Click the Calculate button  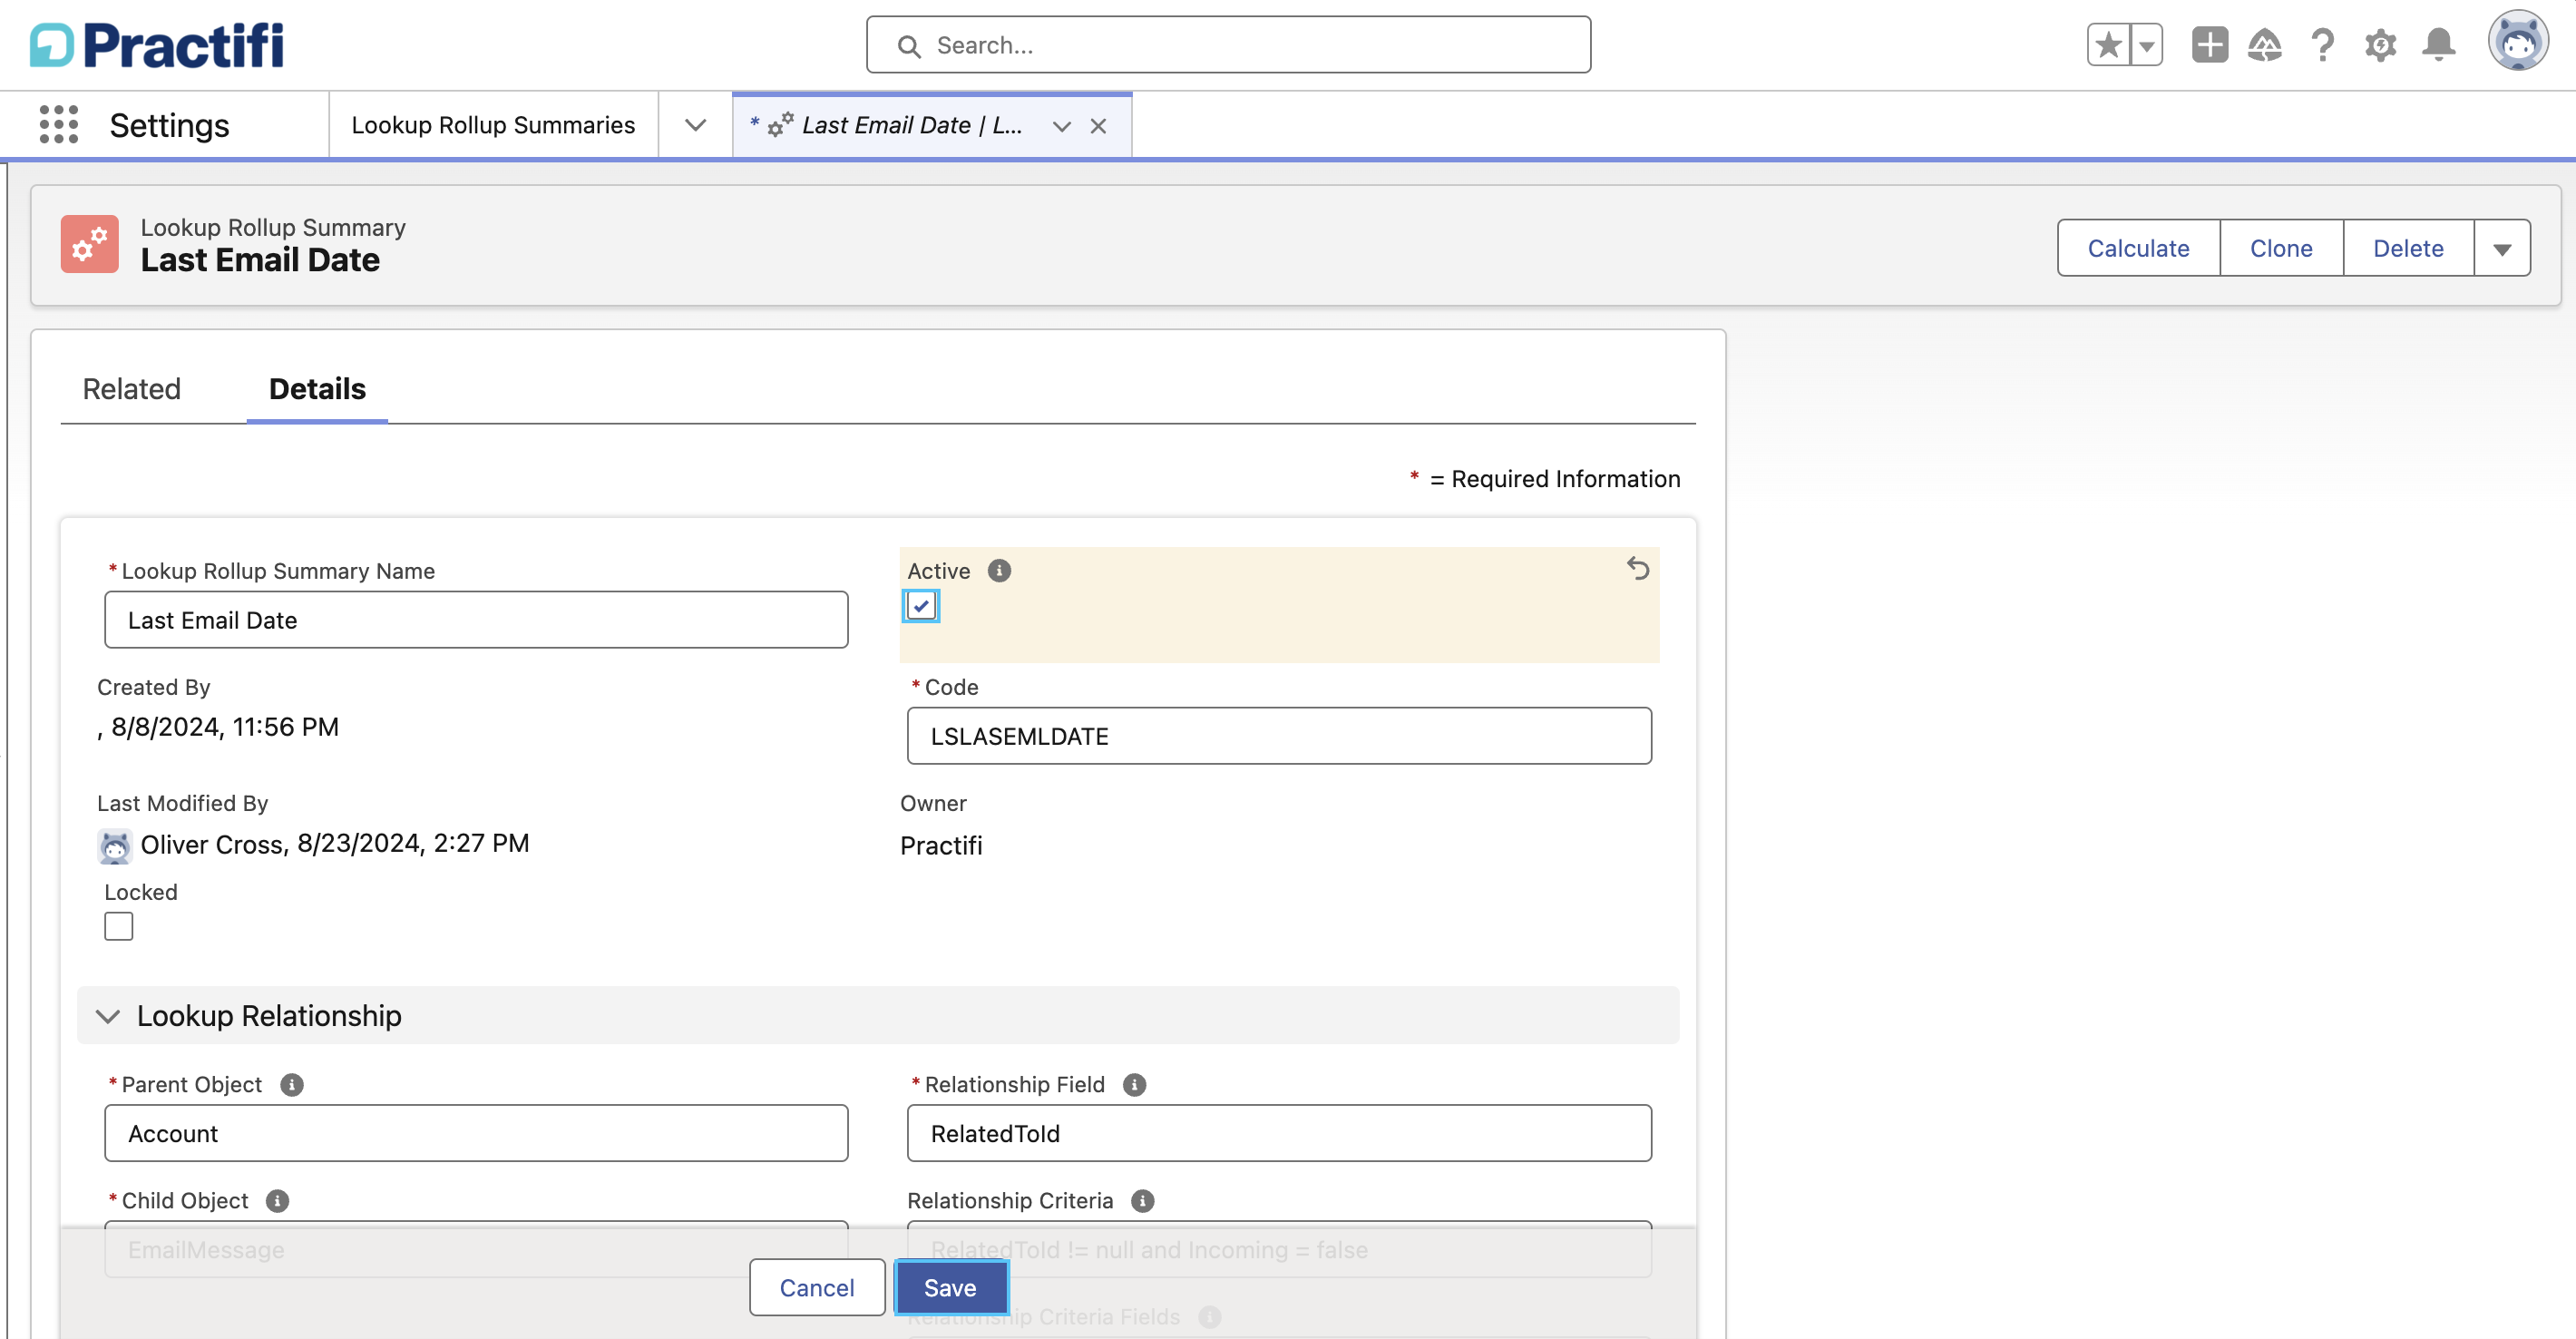[2138, 248]
